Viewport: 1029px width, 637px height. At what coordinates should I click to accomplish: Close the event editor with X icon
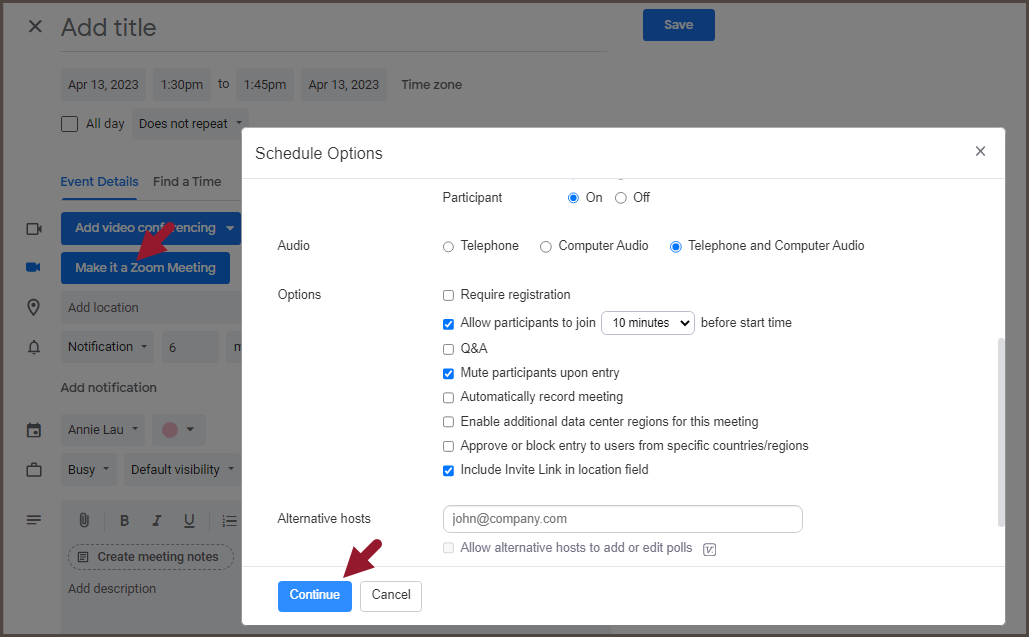pyautogui.click(x=35, y=27)
